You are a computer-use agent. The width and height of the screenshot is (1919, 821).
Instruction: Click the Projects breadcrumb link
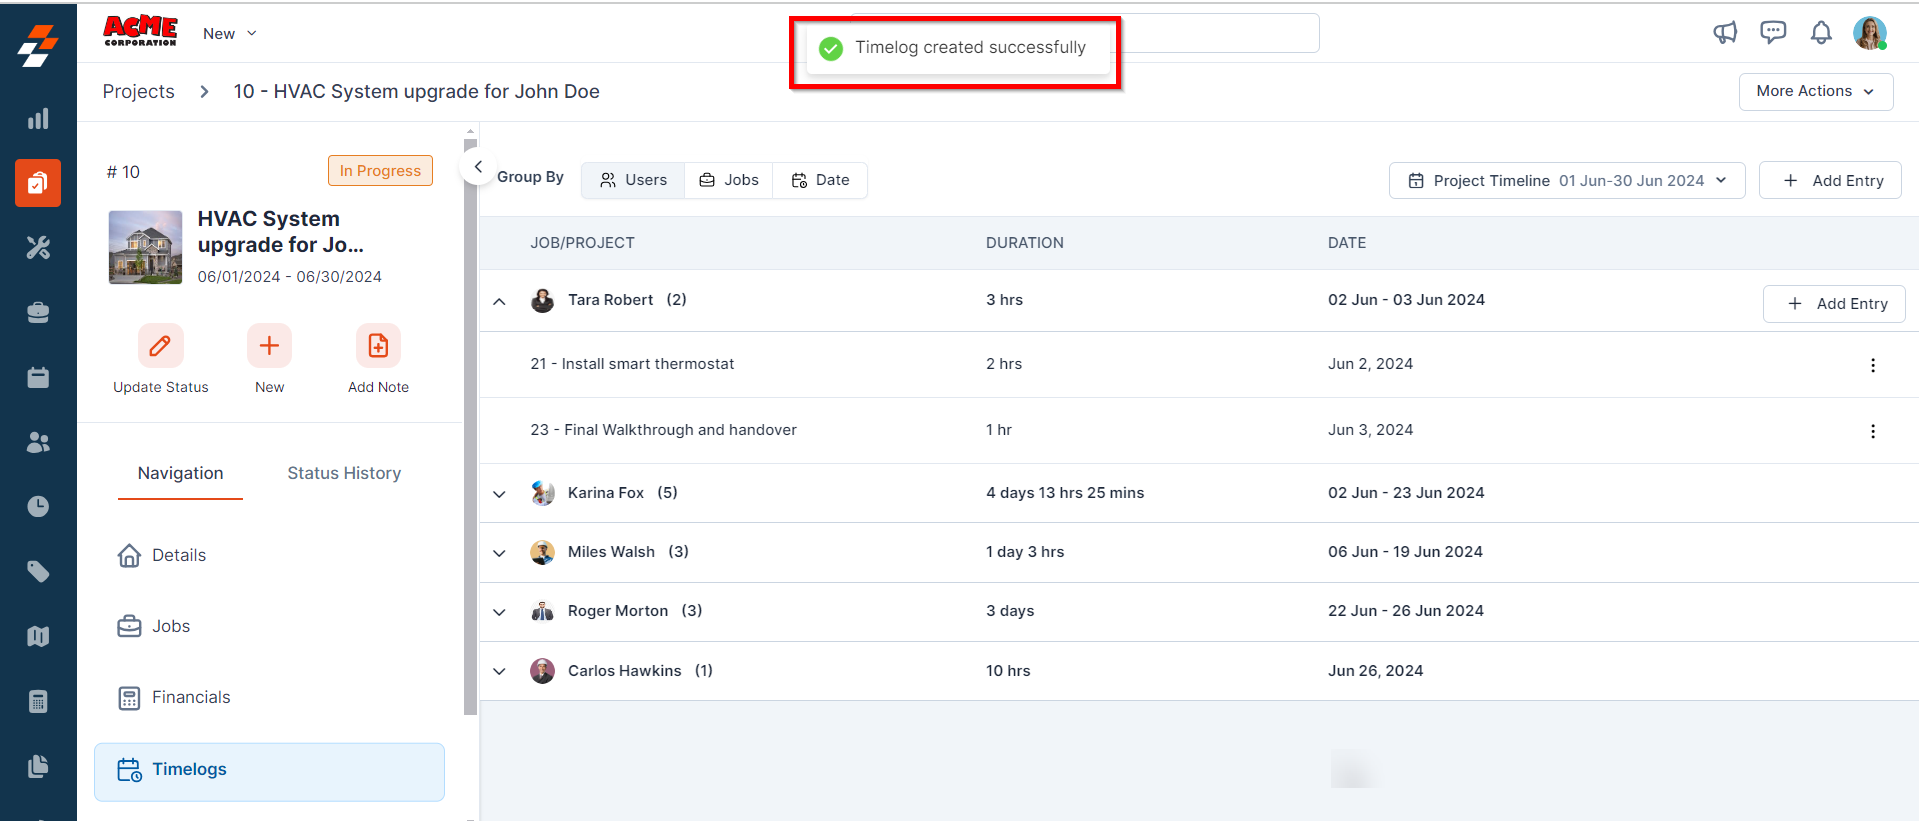tap(138, 91)
